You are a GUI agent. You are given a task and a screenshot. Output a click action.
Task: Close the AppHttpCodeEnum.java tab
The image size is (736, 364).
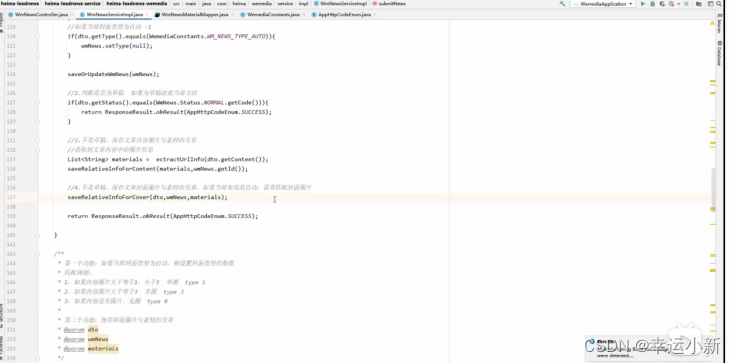coord(375,15)
